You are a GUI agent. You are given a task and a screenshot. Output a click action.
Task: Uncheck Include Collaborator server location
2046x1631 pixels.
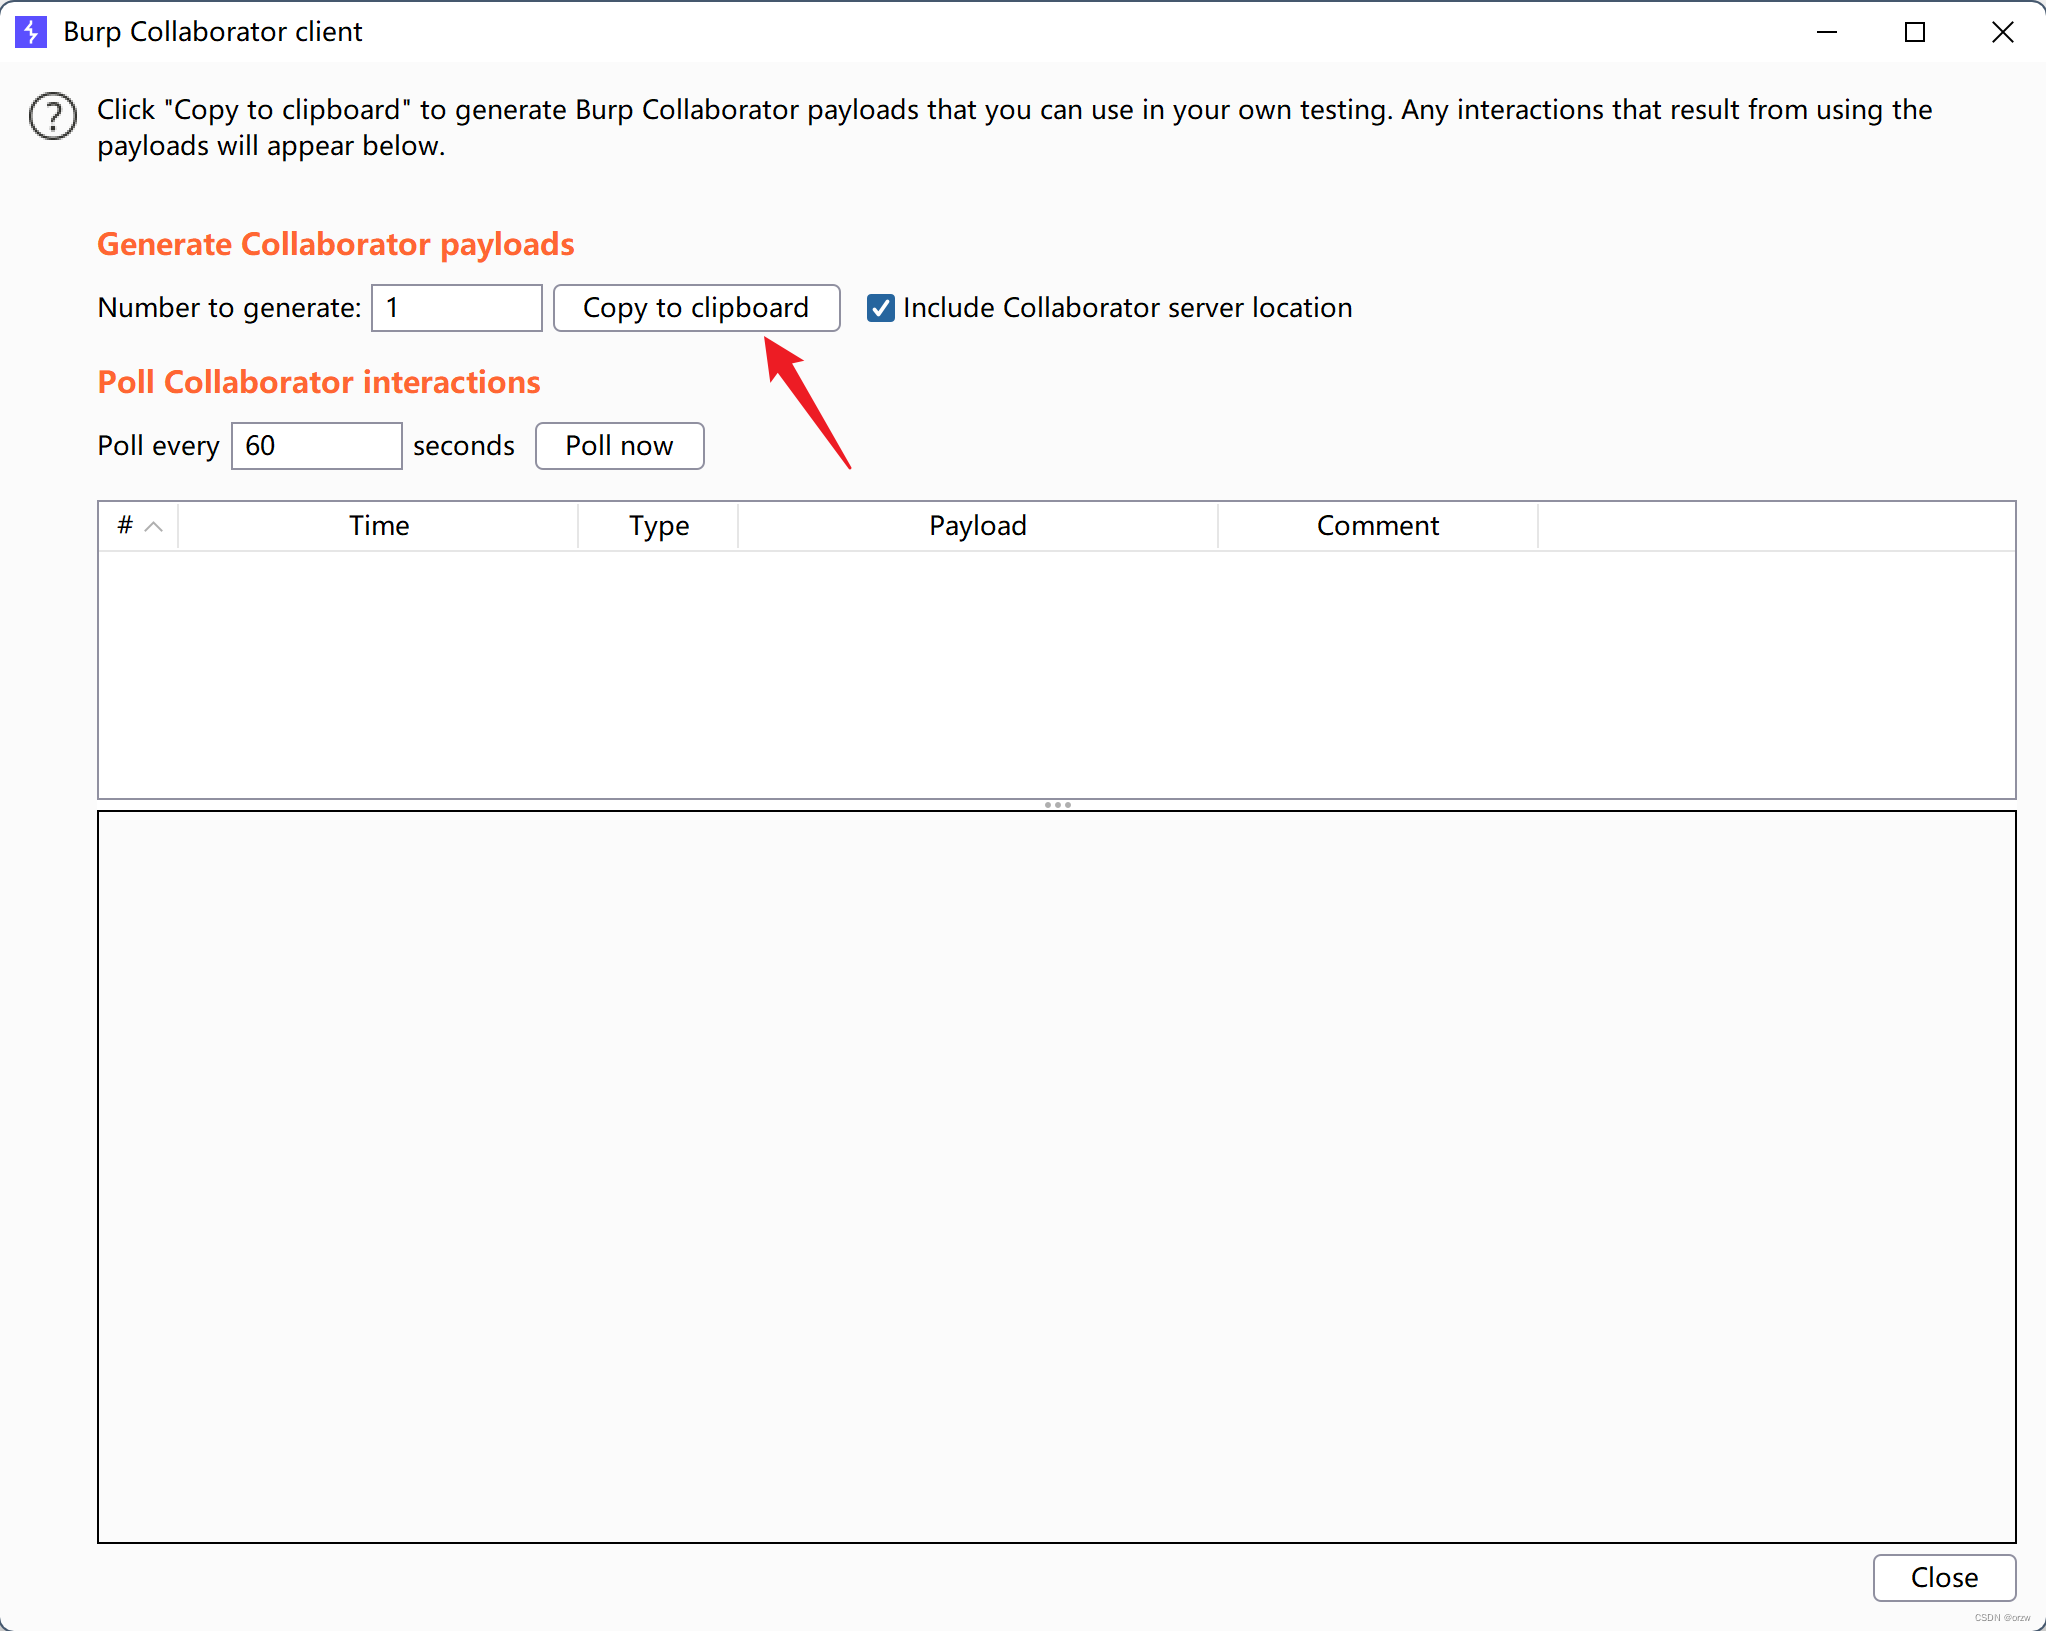(880, 308)
